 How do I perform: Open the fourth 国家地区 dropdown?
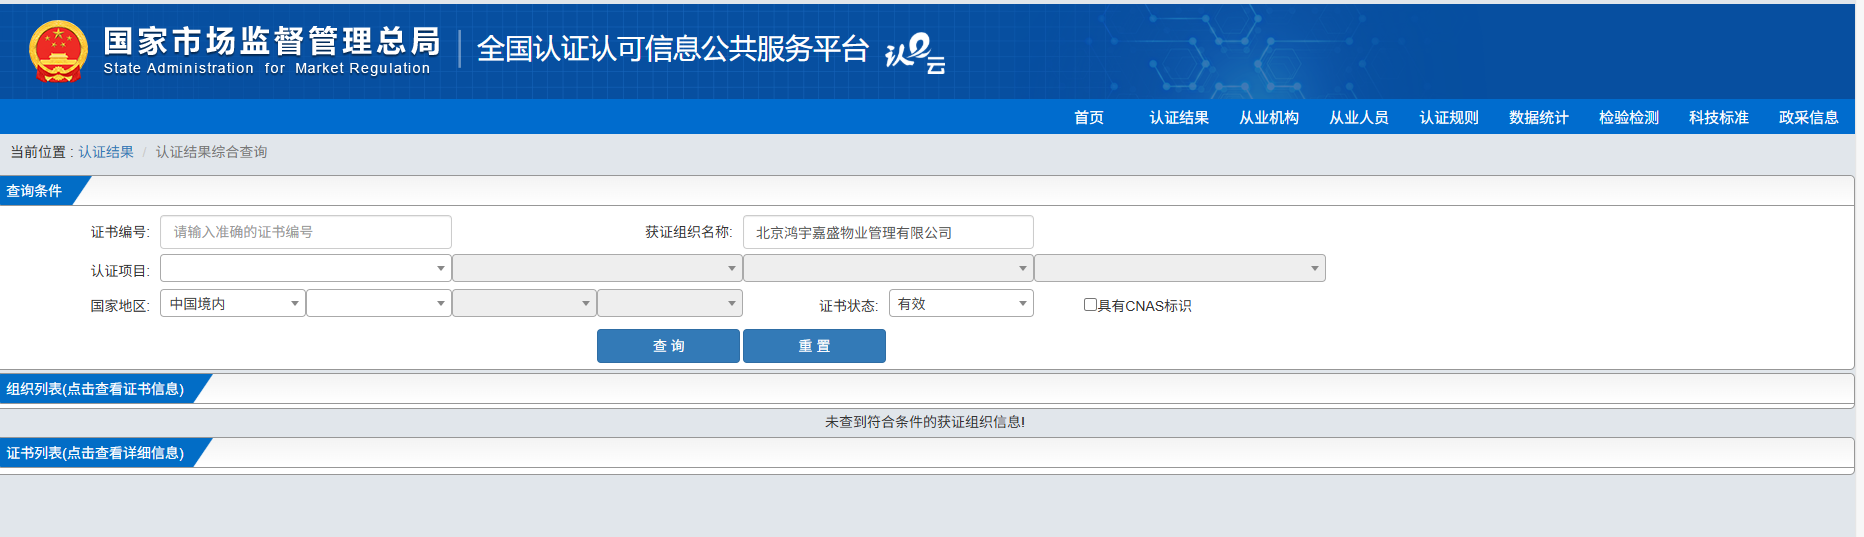click(670, 303)
